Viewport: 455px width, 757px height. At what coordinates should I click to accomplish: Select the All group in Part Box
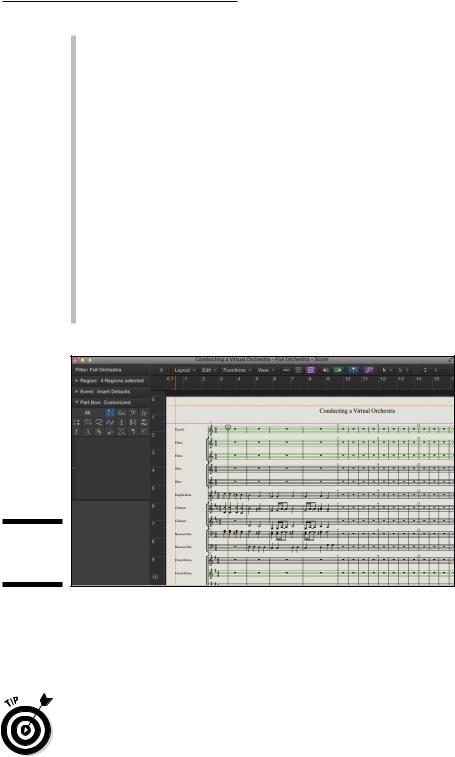pyautogui.click(x=87, y=413)
